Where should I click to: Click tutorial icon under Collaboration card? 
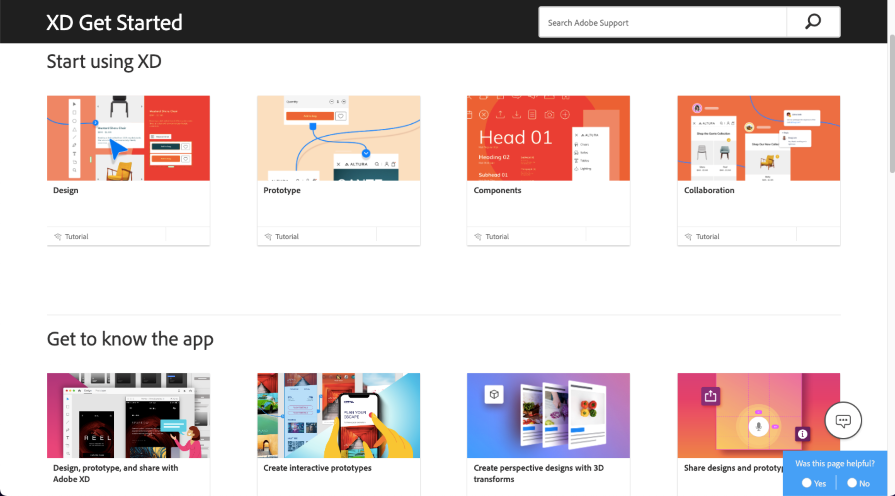688,237
